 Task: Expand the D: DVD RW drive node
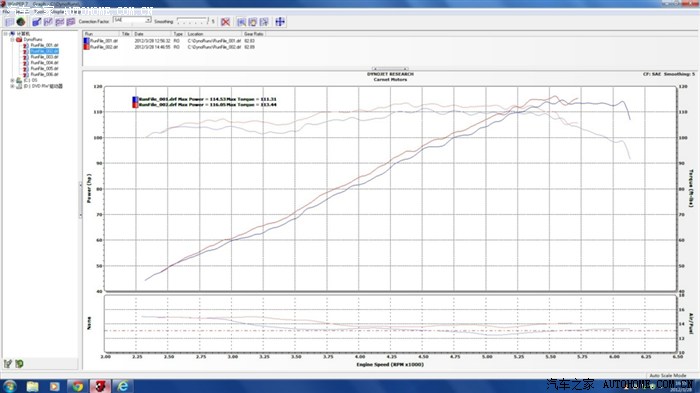click(12, 86)
